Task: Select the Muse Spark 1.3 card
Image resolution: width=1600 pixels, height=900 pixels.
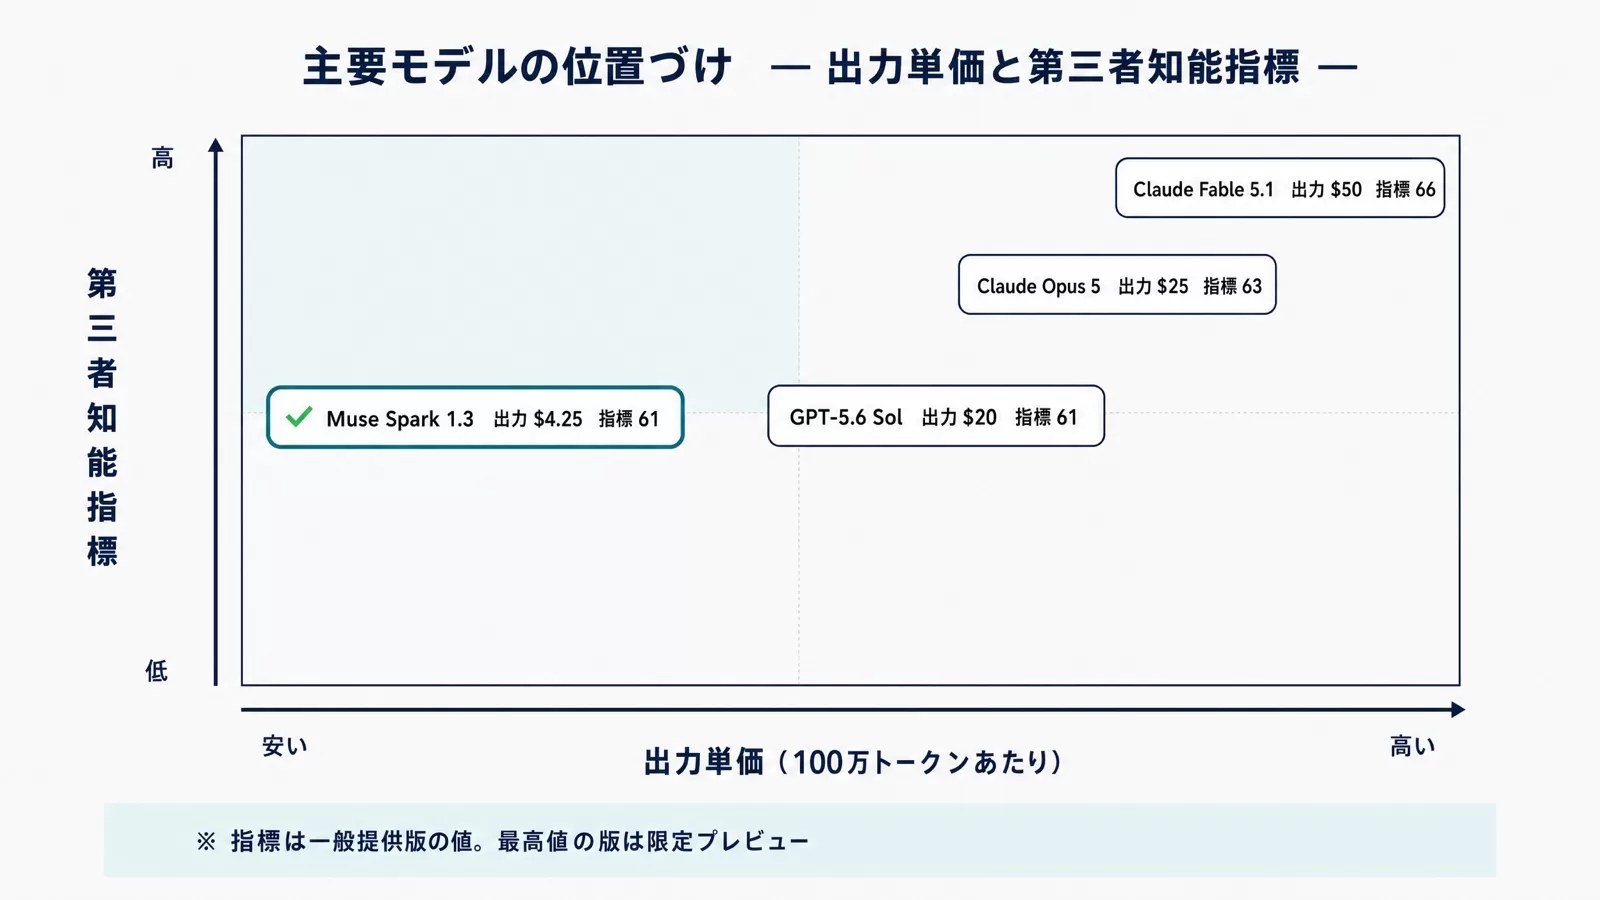Action: [x=475, y=417]
